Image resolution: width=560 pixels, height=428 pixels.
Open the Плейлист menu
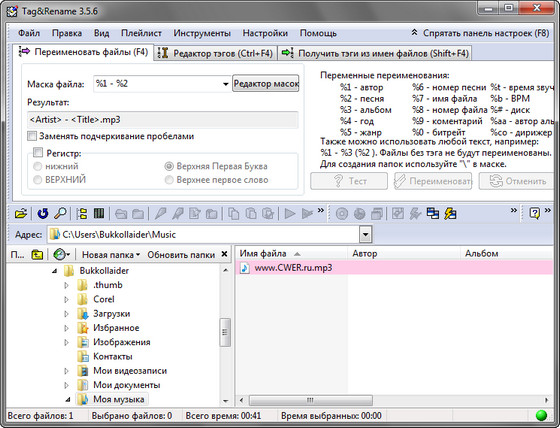point(141,33)
